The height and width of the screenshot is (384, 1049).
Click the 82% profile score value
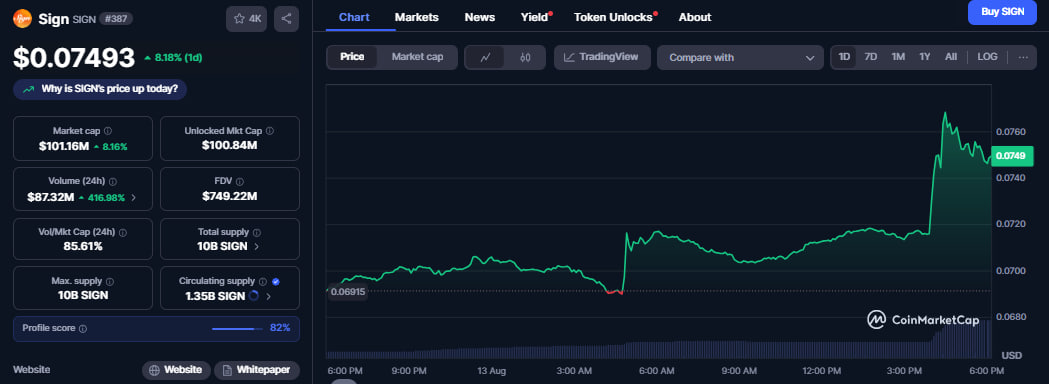click(x=280, y=328)
